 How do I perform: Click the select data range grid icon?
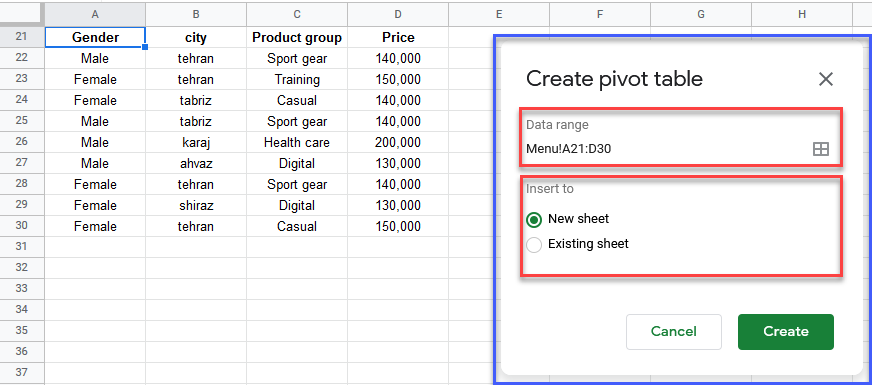(821, 149)
